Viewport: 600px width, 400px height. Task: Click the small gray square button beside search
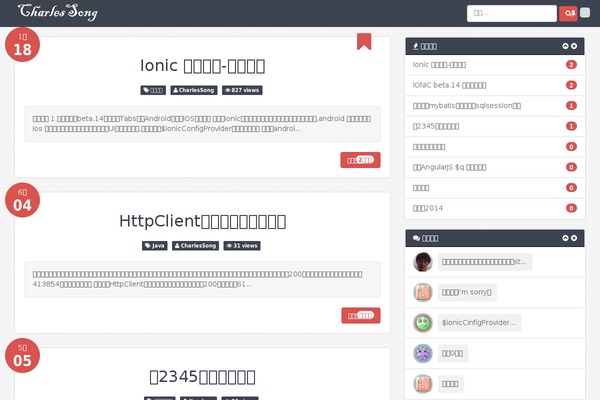pyautogui.click(x=585, y=13)
